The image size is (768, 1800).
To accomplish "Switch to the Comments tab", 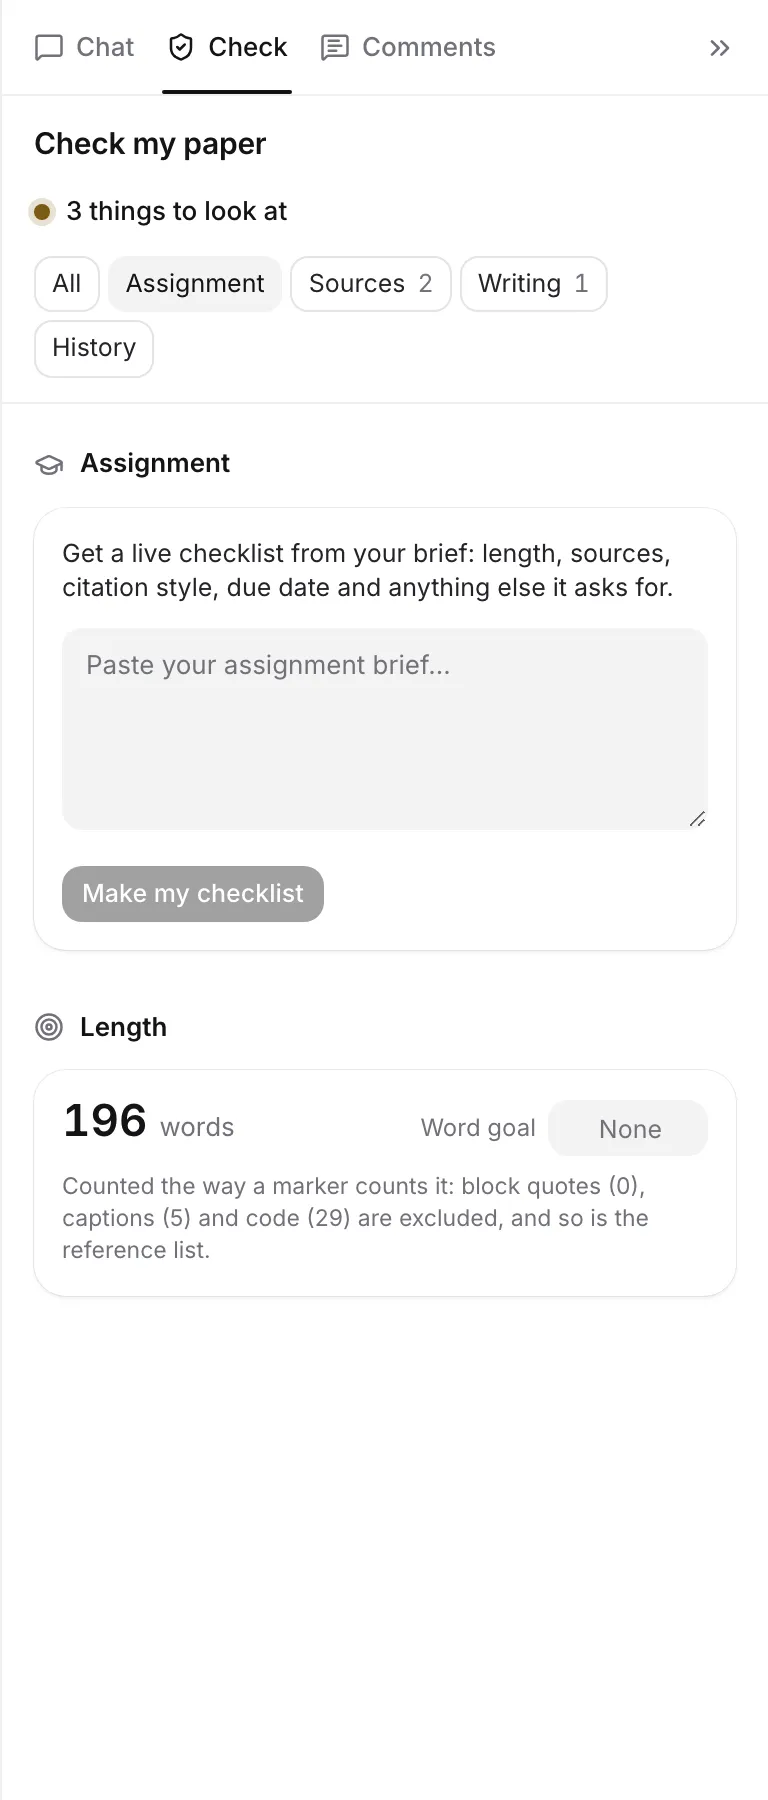I will 408,48.
